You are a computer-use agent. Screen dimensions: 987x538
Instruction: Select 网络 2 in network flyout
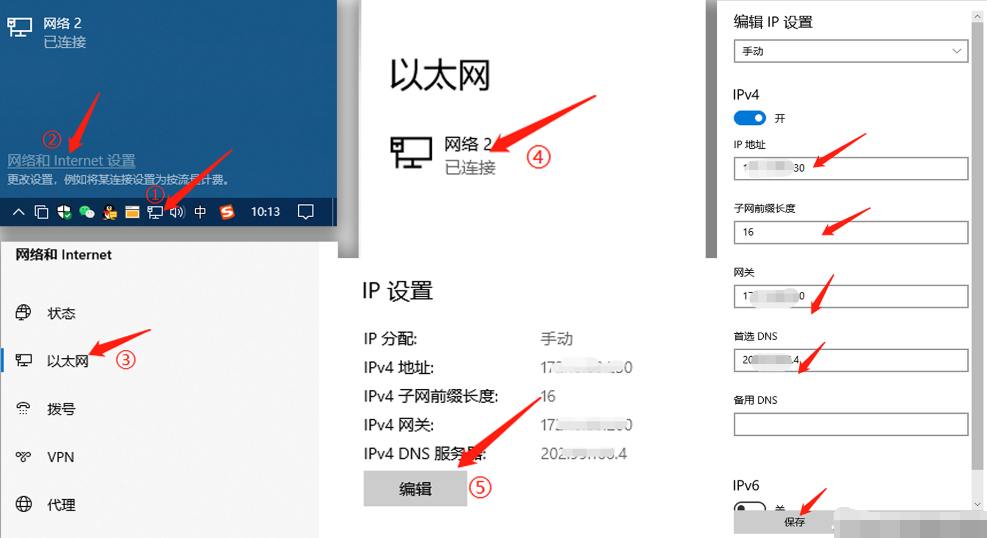click(62, 23)
